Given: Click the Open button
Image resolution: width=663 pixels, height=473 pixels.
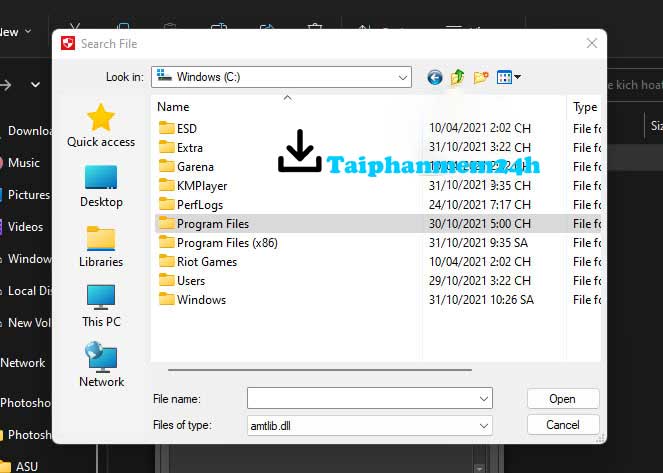Looking at the screenshot, I should point(563,399).
